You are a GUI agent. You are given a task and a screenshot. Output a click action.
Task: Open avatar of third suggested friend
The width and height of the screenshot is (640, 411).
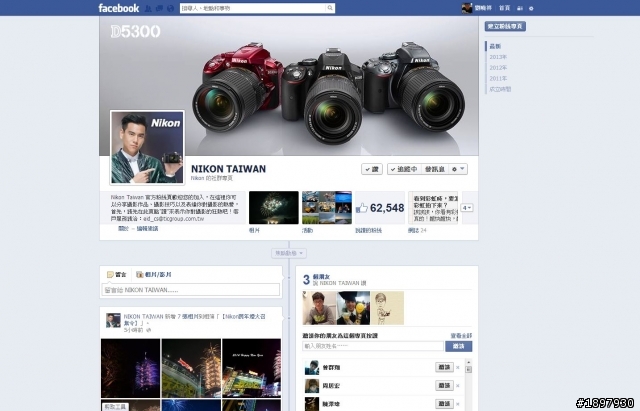click(x=312, y=404)
